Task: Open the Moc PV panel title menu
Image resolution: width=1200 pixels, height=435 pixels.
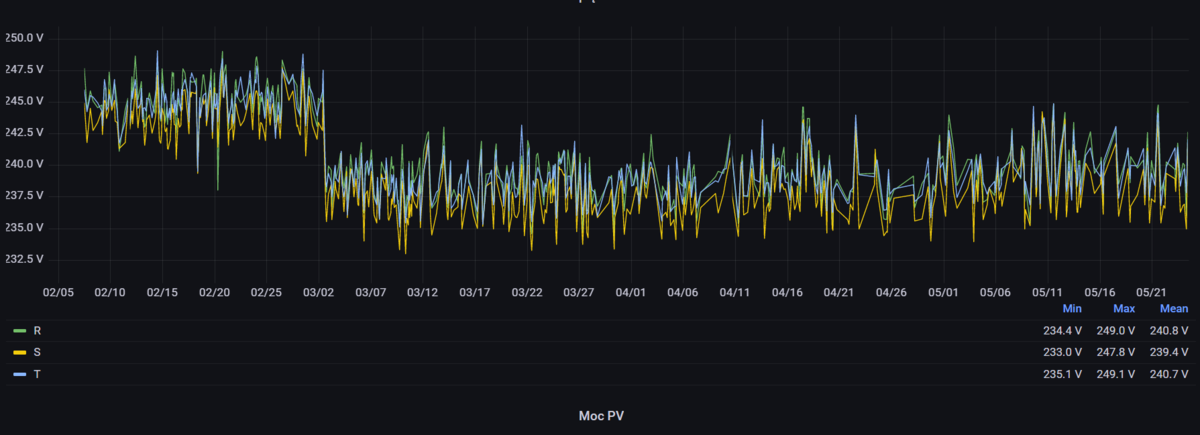Action: 600,415
